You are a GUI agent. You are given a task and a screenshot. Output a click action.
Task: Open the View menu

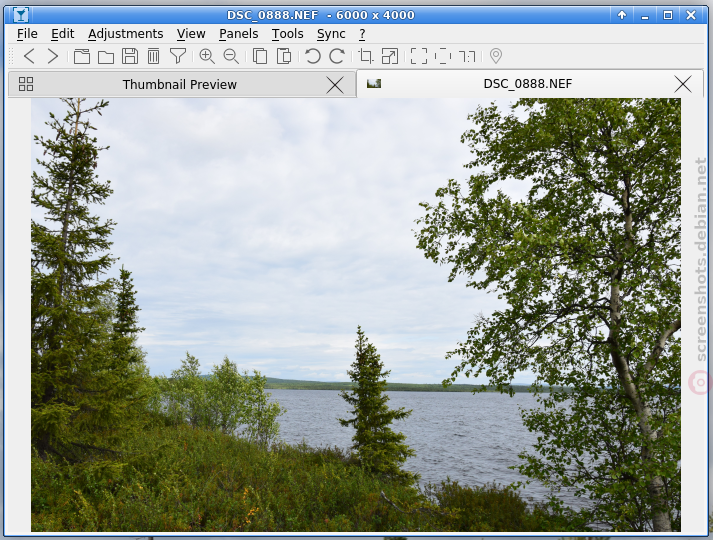(x=191, y=34)
